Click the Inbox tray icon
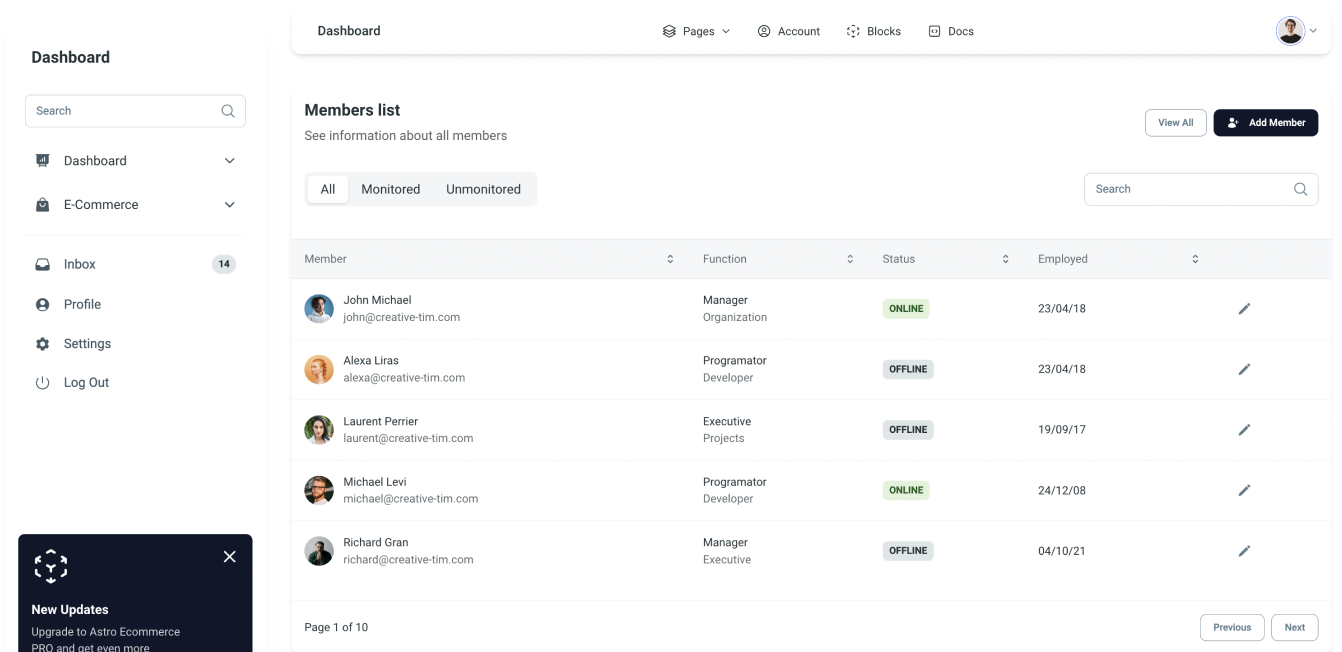This screenshot has height=652, width=1342. [42, 265]
